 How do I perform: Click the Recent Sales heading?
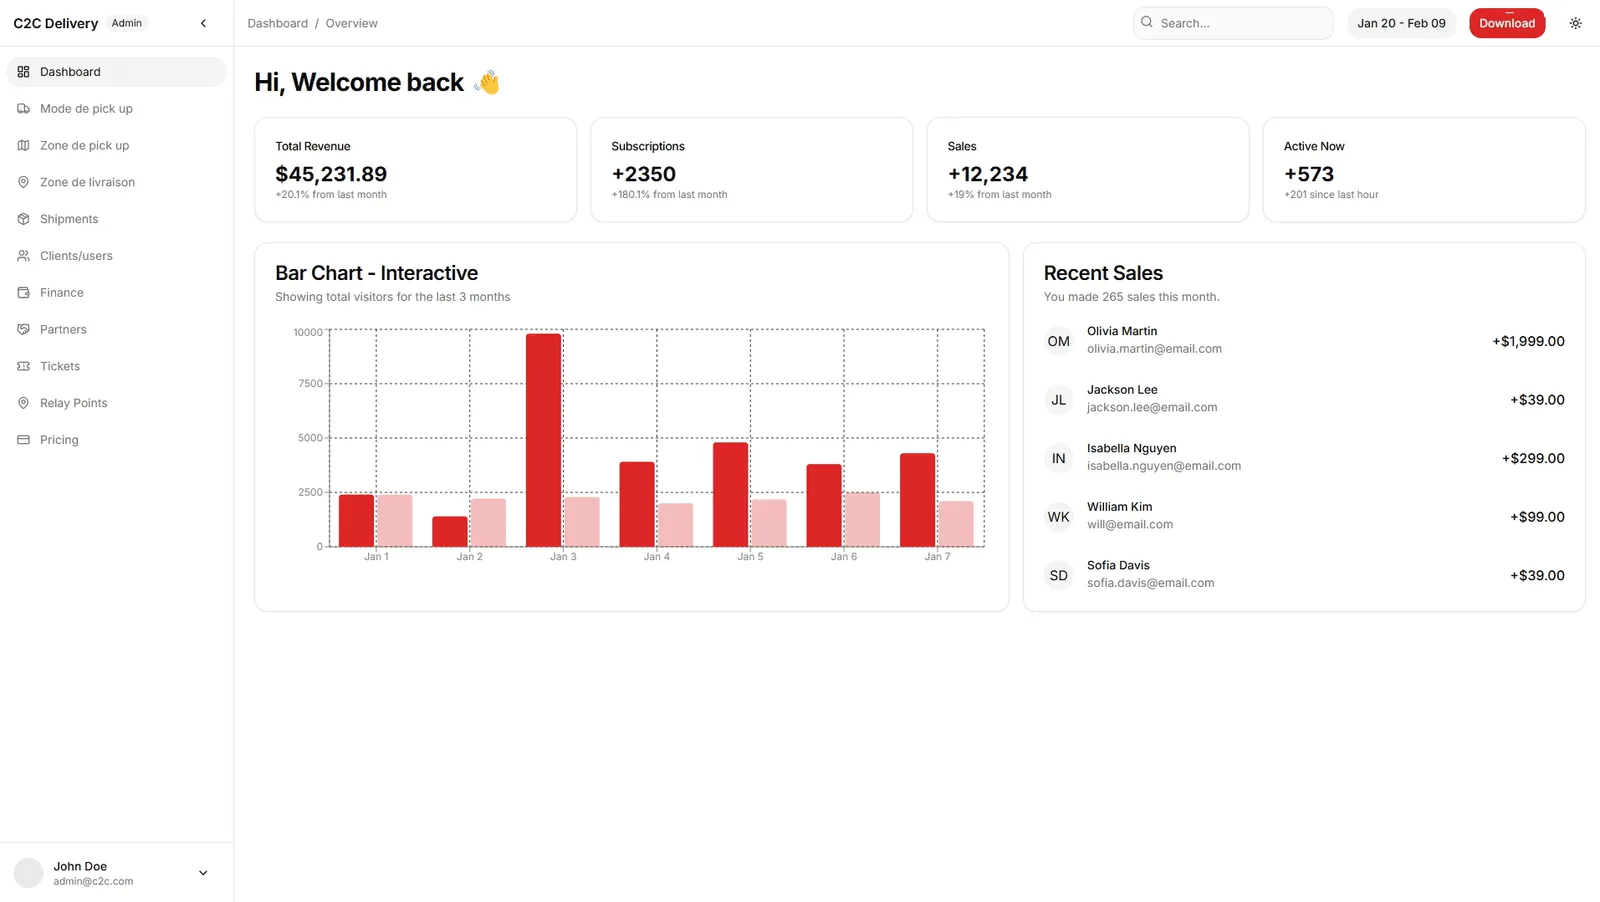(x=1103, y=273)
